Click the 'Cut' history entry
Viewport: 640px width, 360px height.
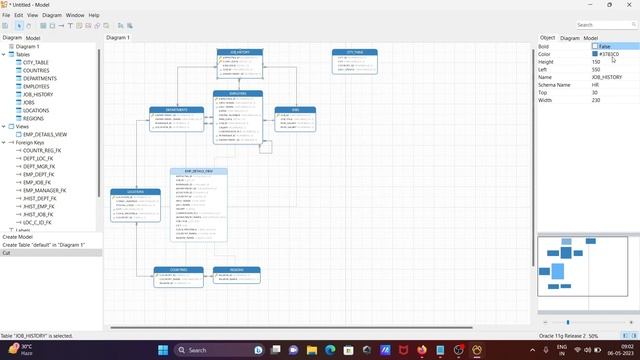coord(51,253)
